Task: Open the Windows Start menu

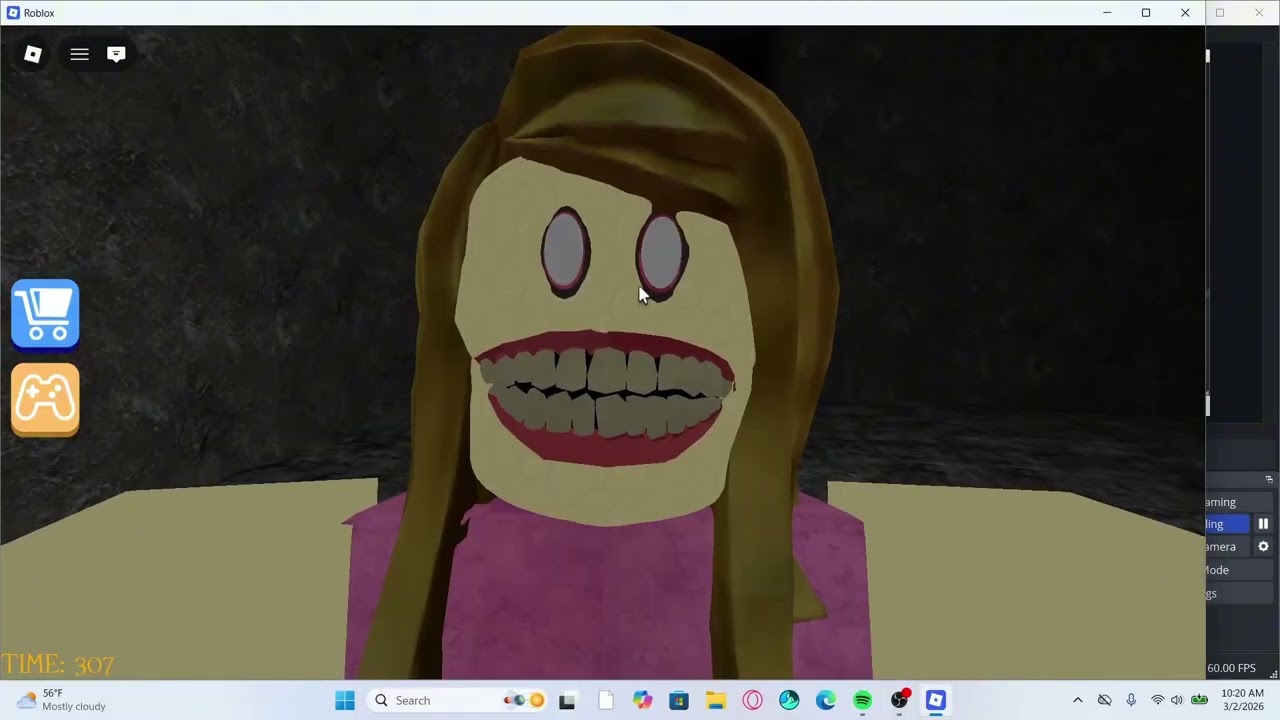Action: coord(345,700)
